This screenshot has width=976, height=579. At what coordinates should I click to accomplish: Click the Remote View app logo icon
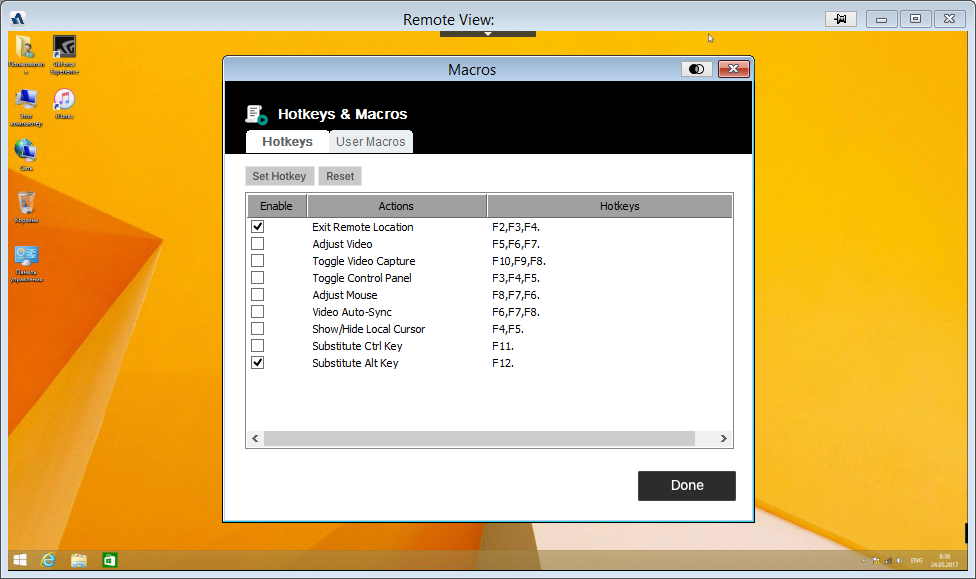tap(17, 19)
